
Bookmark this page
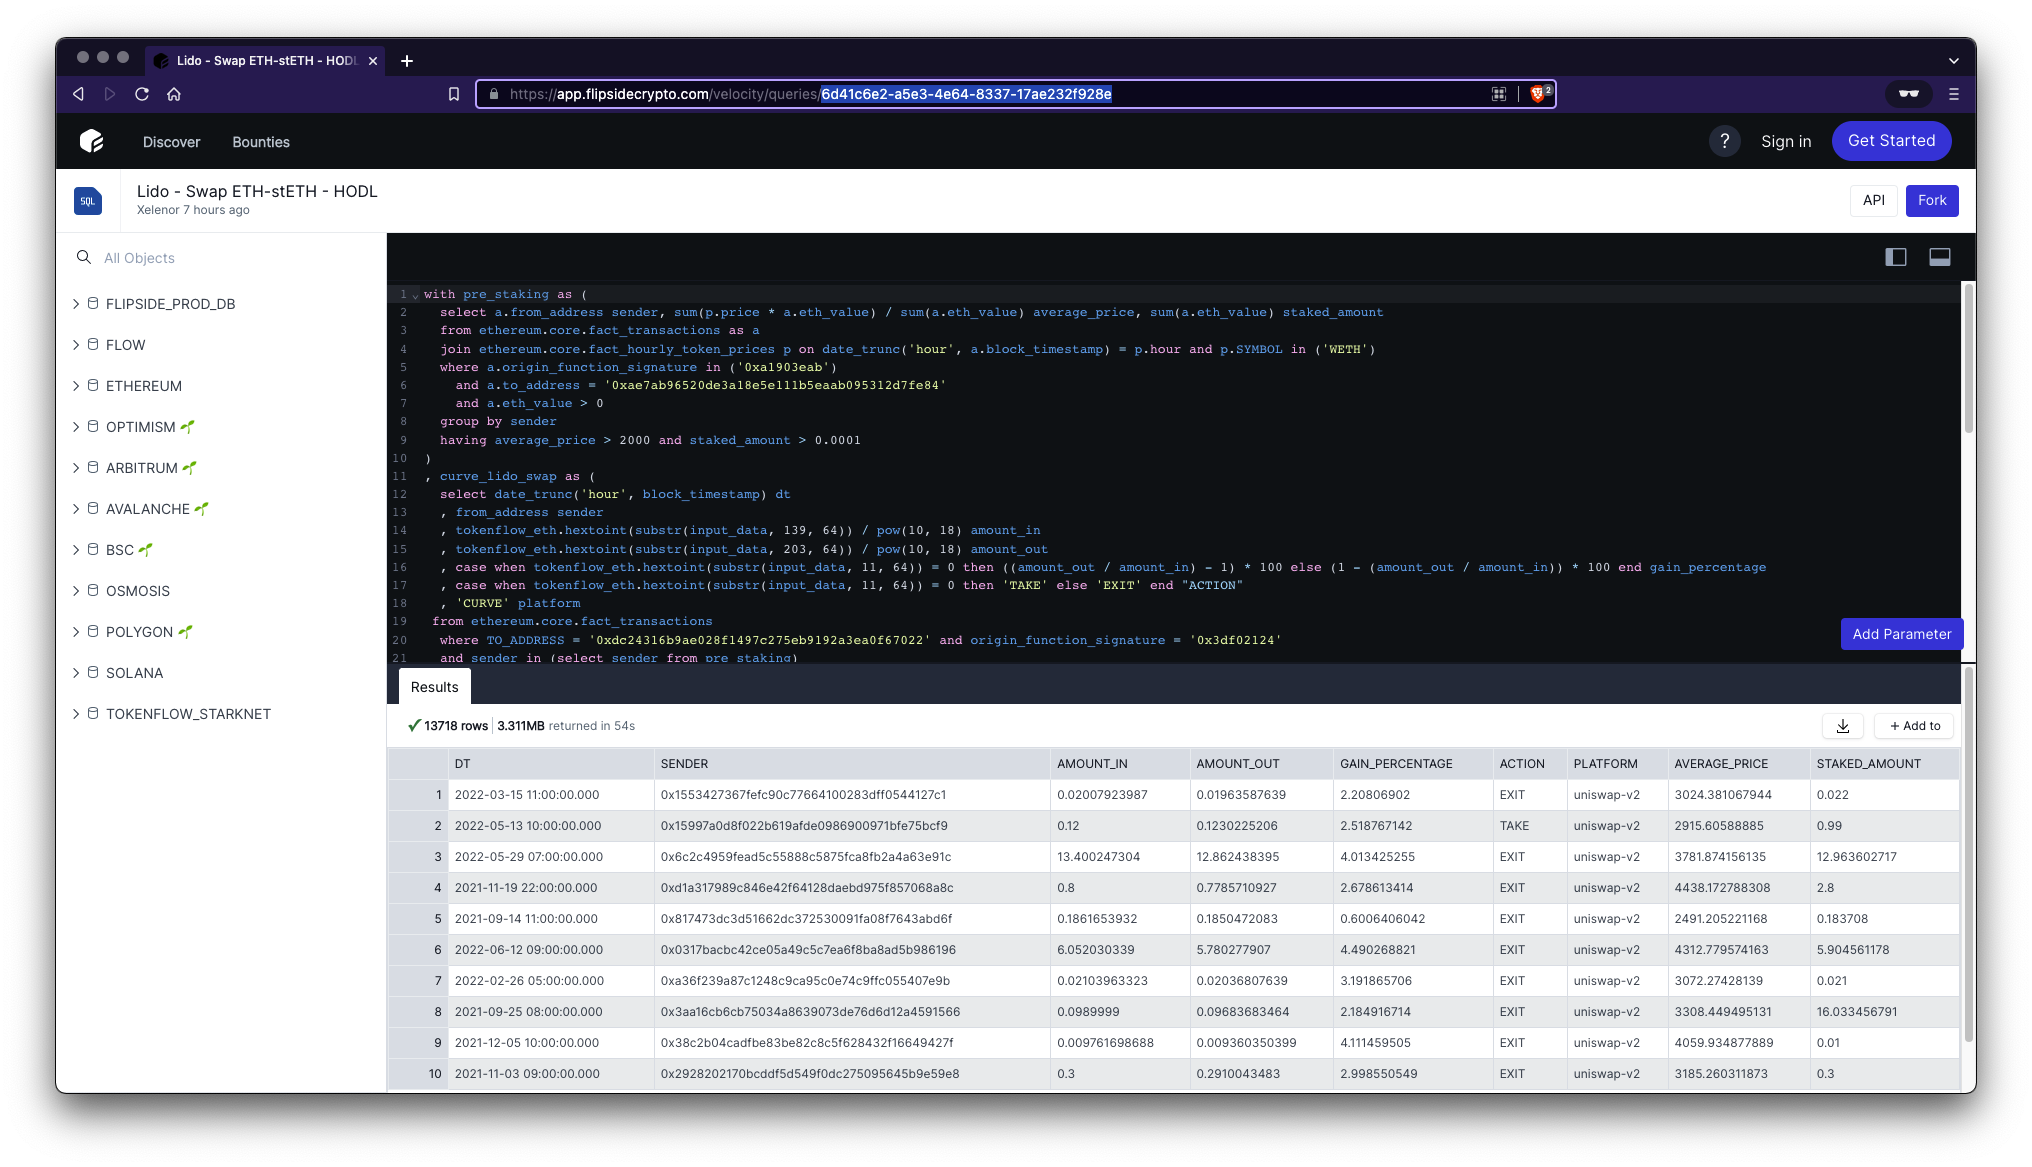tap(454, 94)
